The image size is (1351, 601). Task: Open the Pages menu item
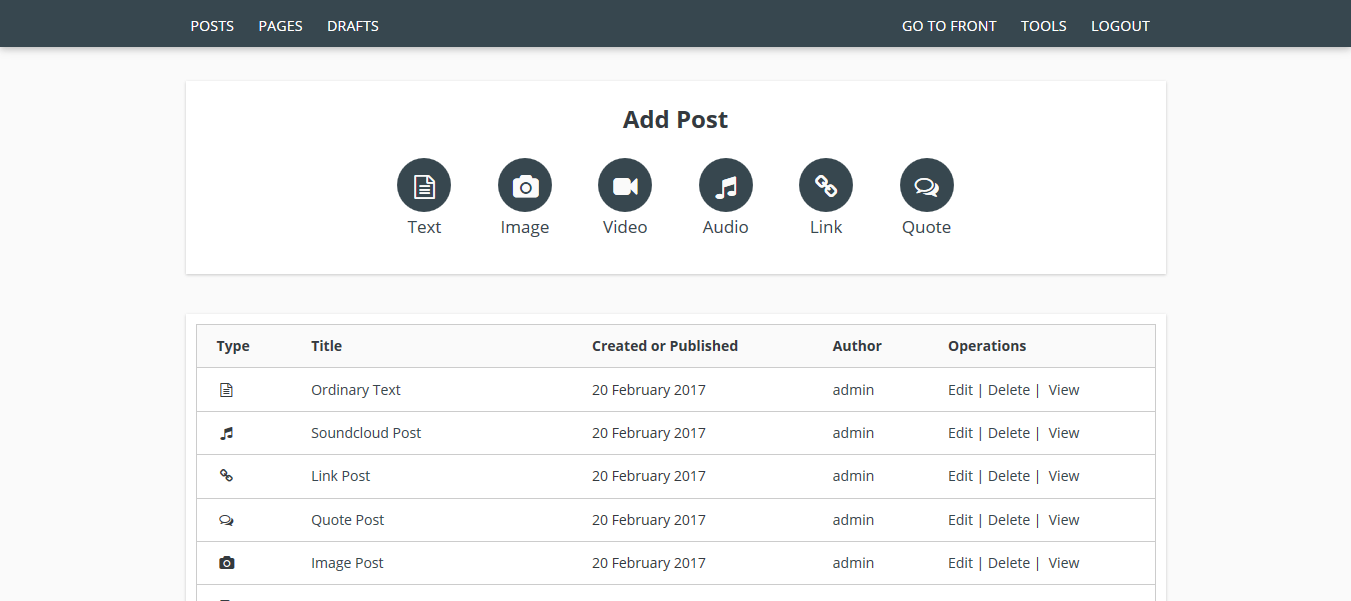pos(280,26)
